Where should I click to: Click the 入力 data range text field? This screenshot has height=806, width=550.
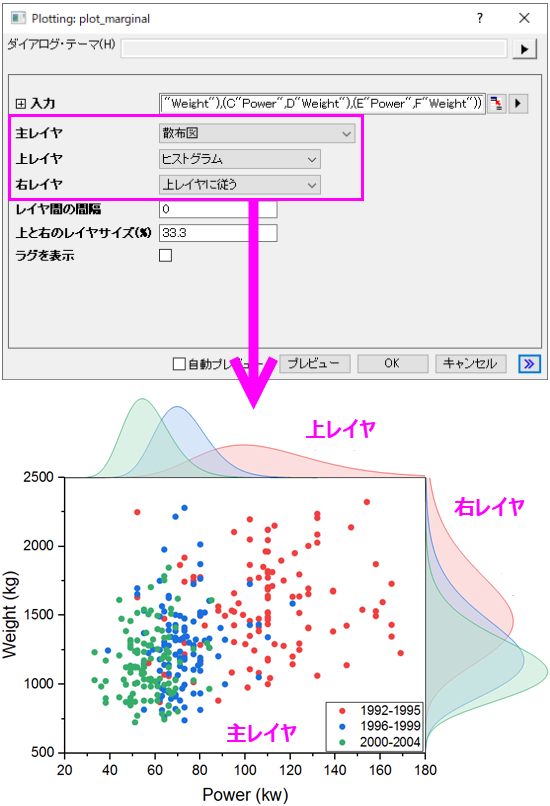(322, 103)
